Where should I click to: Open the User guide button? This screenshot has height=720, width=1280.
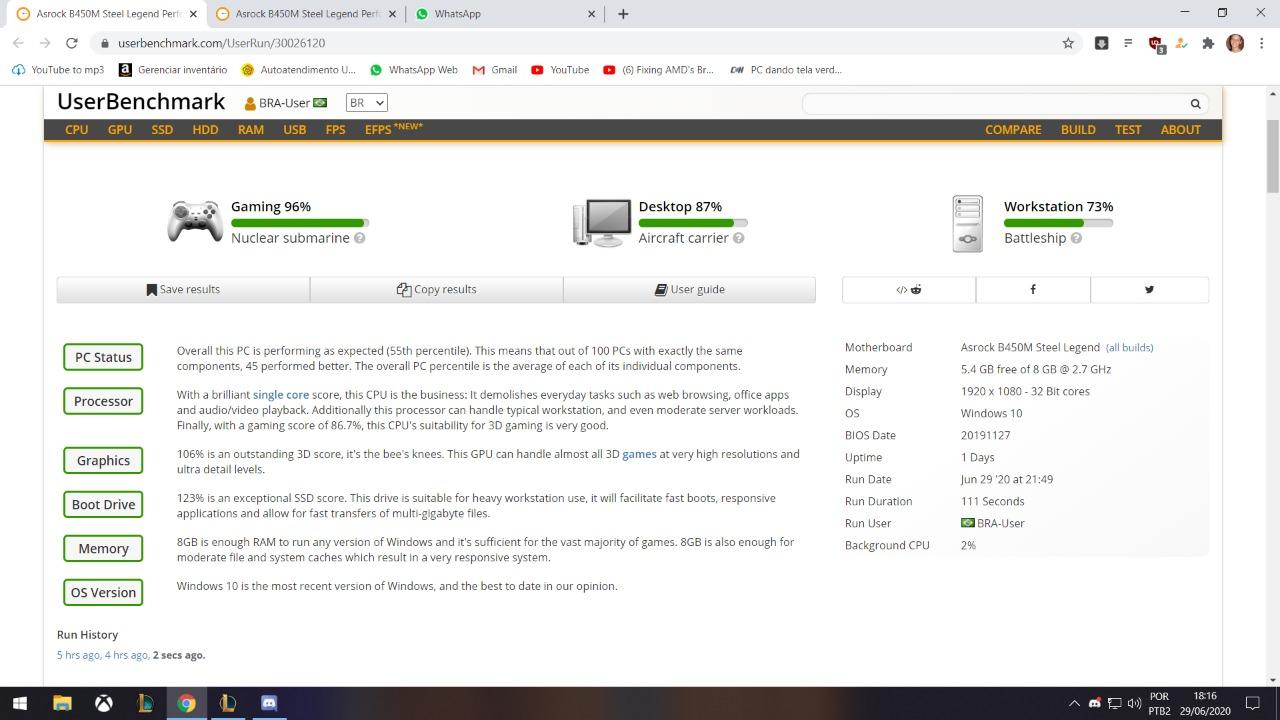pyautogui.click(x=689, y=289)
